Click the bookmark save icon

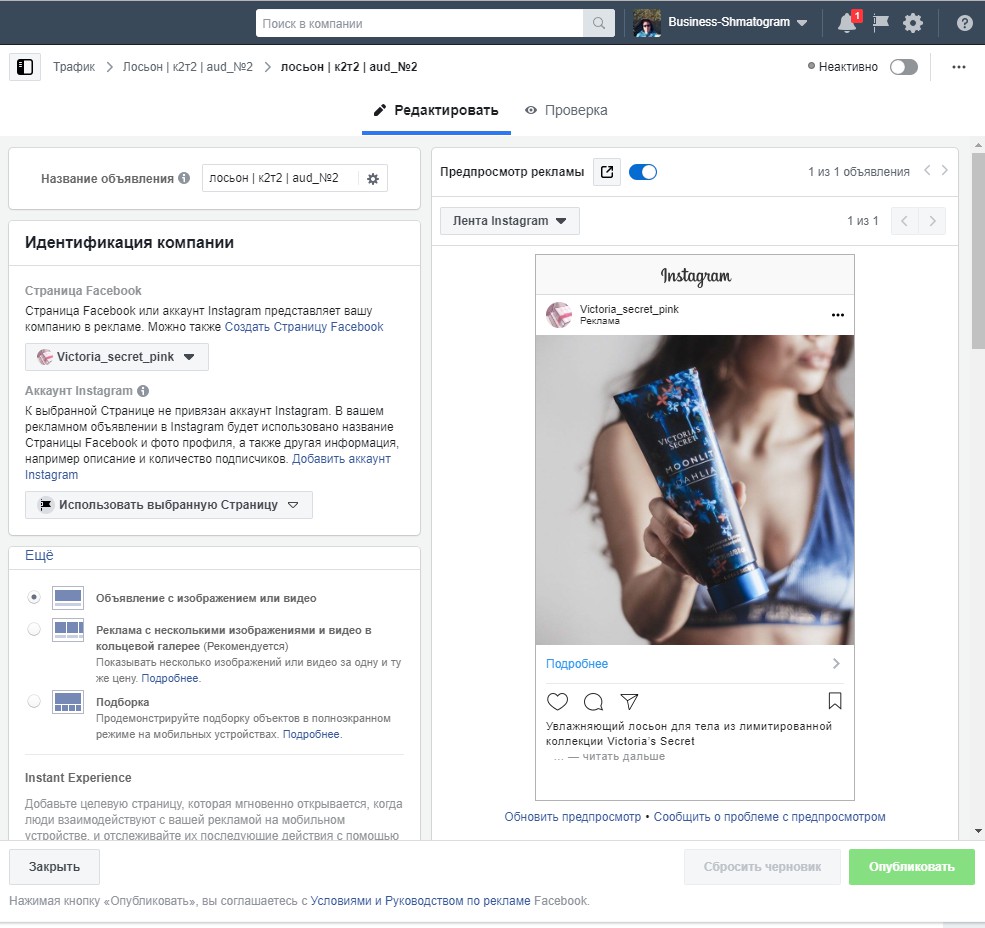[835, 701]
